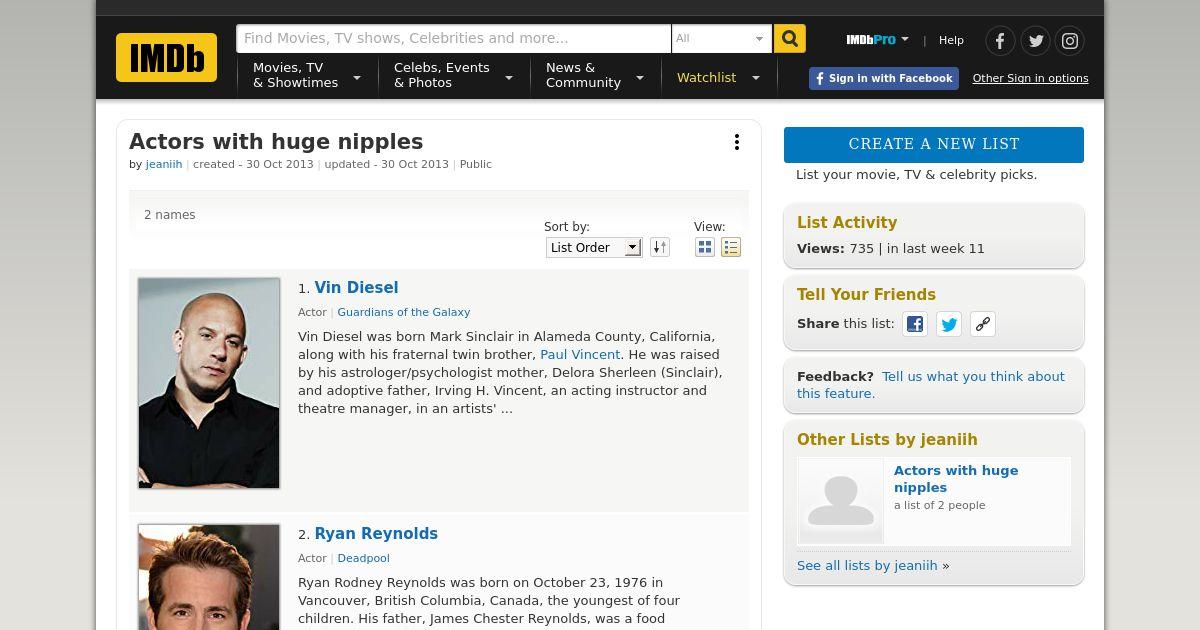The height and width of the screenshot is (630, 1200).
Task: Open IMDb Facebook page icon
Action: 1000,41
